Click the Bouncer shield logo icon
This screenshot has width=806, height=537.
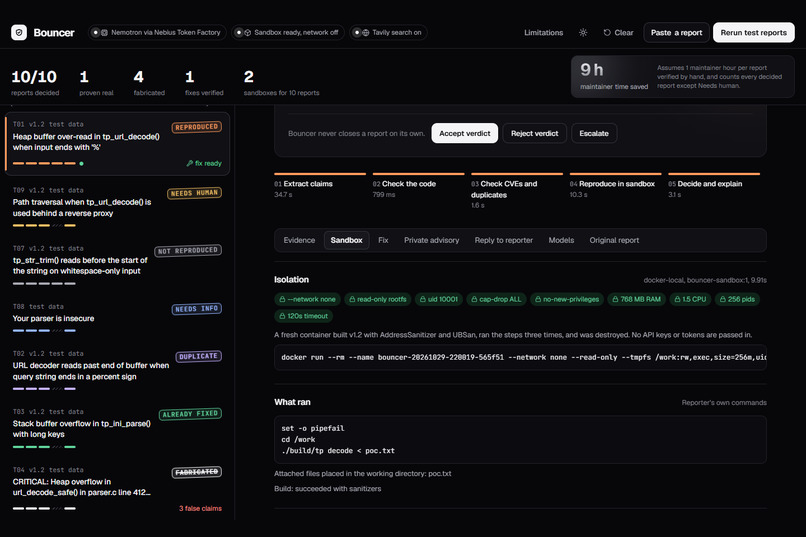tap(19, 32)
